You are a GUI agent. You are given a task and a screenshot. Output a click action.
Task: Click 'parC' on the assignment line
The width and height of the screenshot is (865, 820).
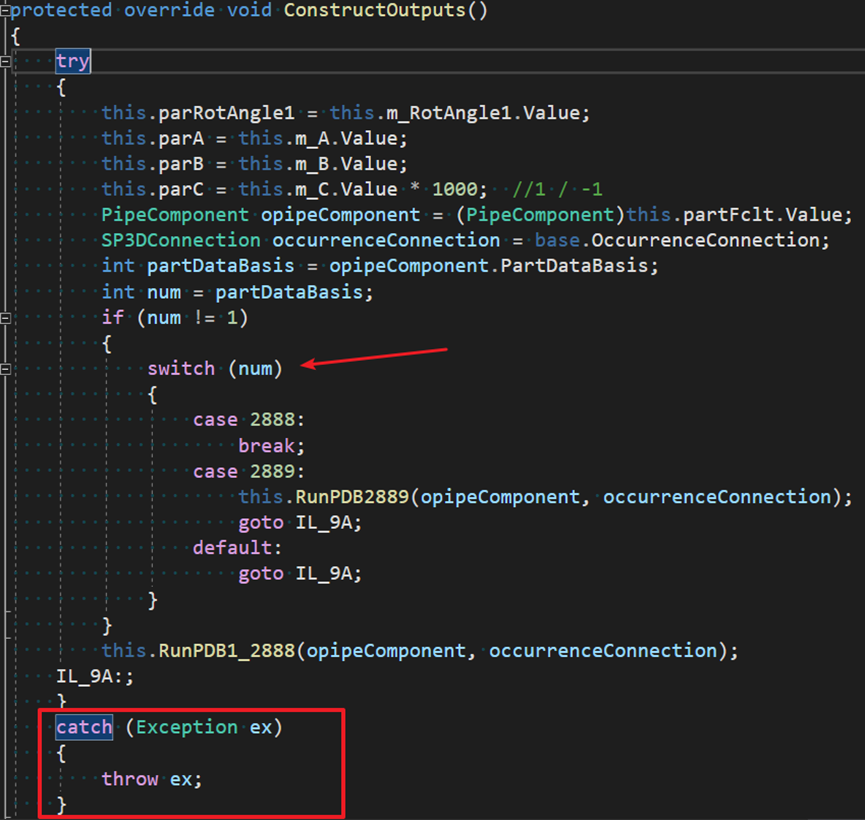coord(181,189)
